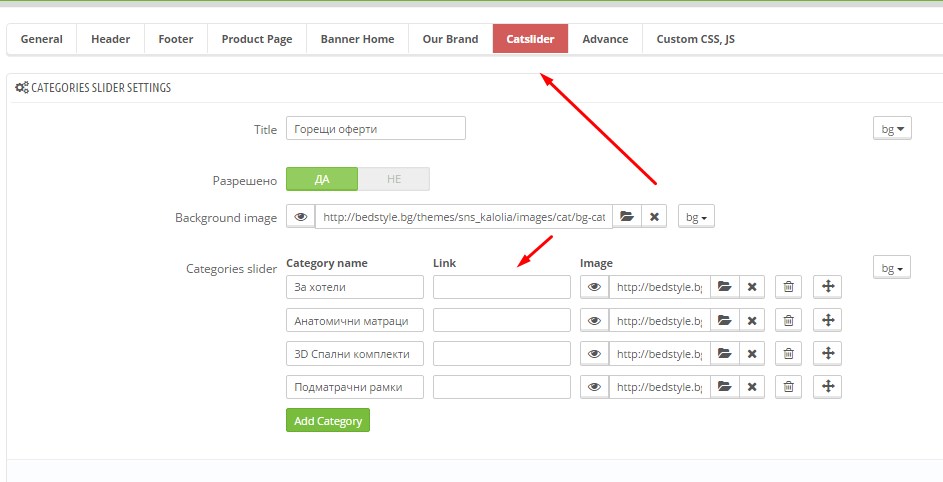Preview the 3D Спални комплекти image via eye icon
943x482 pixels.
(x=594, y=353)
